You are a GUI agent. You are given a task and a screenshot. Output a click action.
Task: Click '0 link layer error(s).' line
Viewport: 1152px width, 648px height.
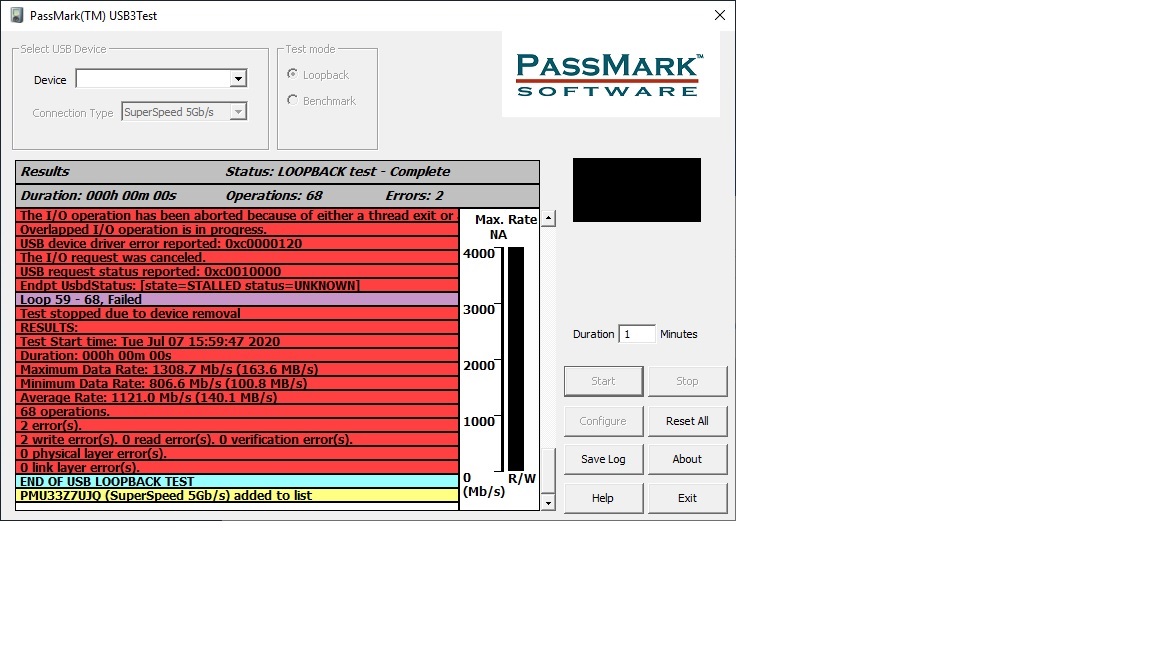click(x=237, y=467)
